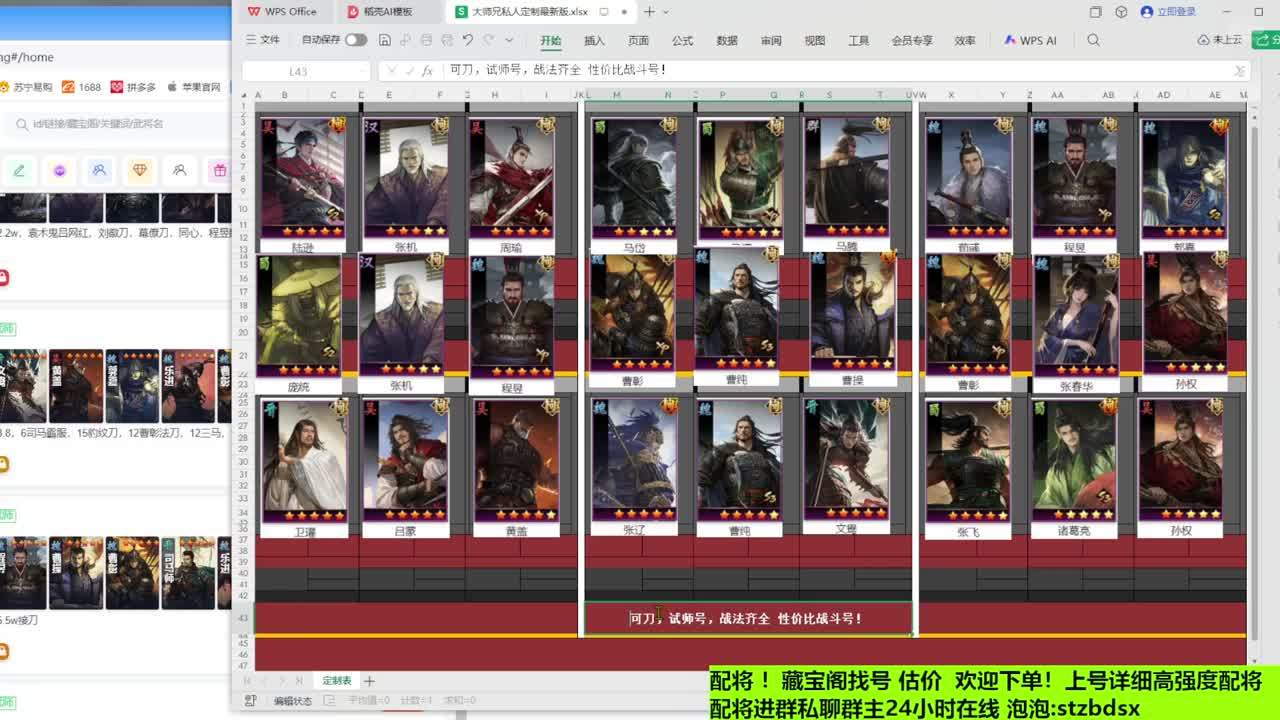Click the save icon in WPS toolbar
This screenshot has height=720, width=1280.
(x=384, y=40)
